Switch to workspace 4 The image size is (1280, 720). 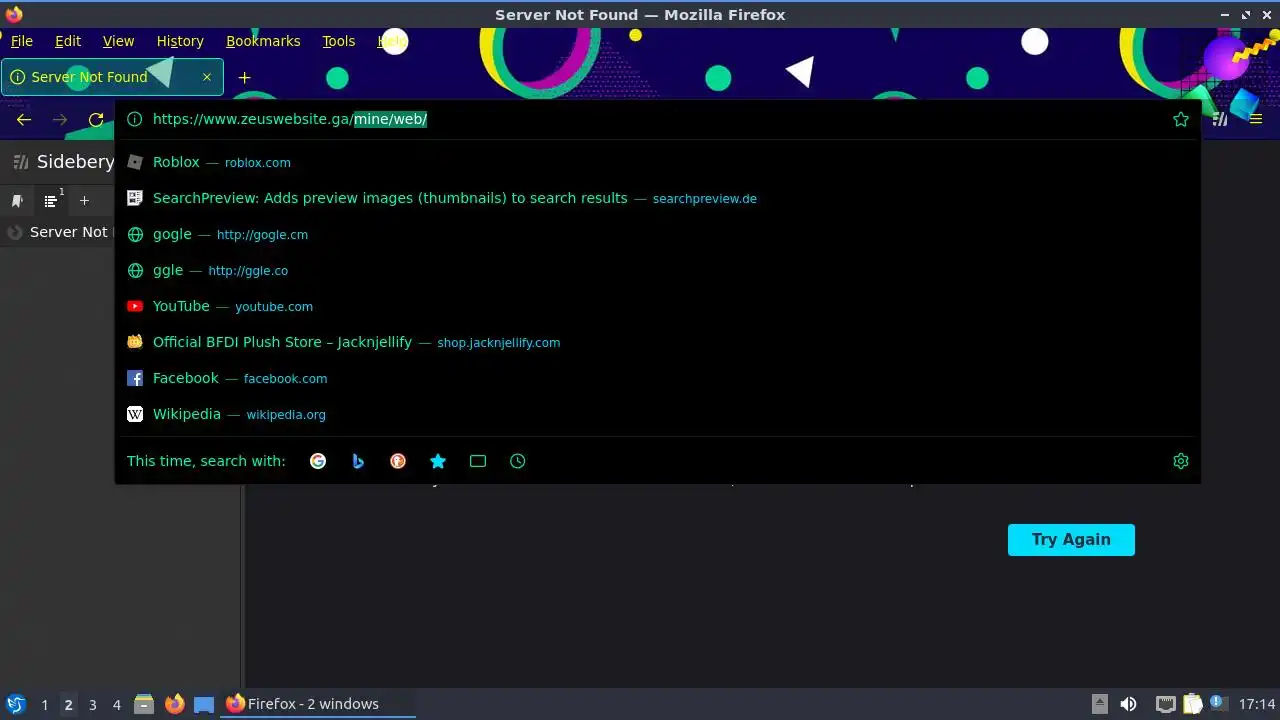click(x=116, y=705)
